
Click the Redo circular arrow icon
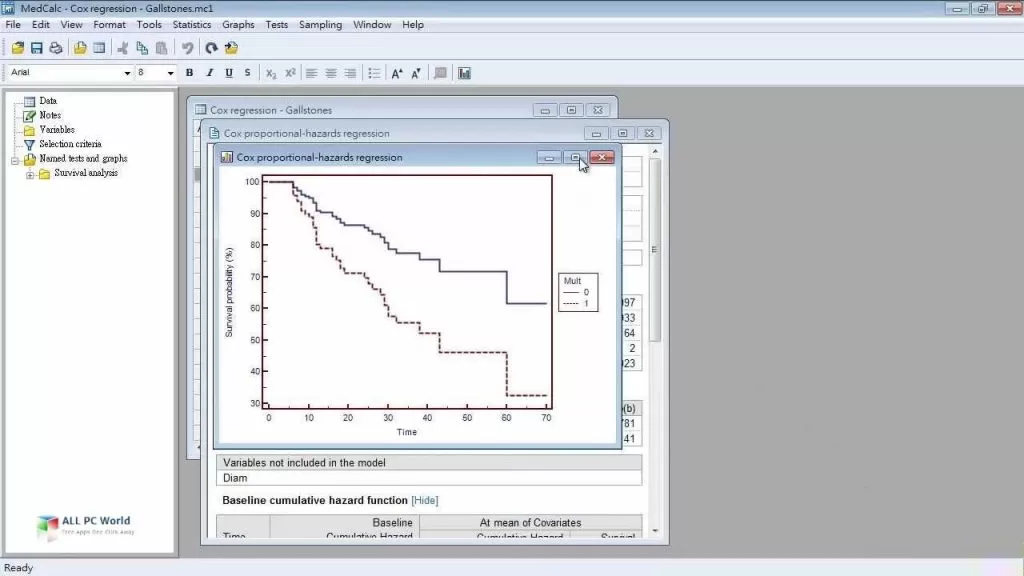[x=211, y=48]
